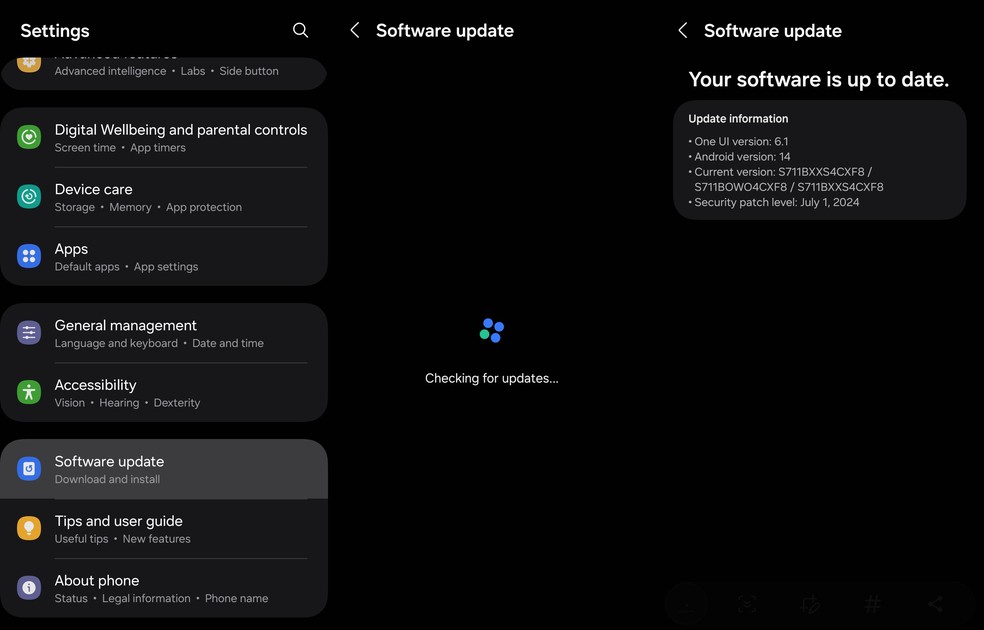Tap the General management sliders icon
This screenshot has width=984, height=630.
pyautogui.click(x=29, y=333)
